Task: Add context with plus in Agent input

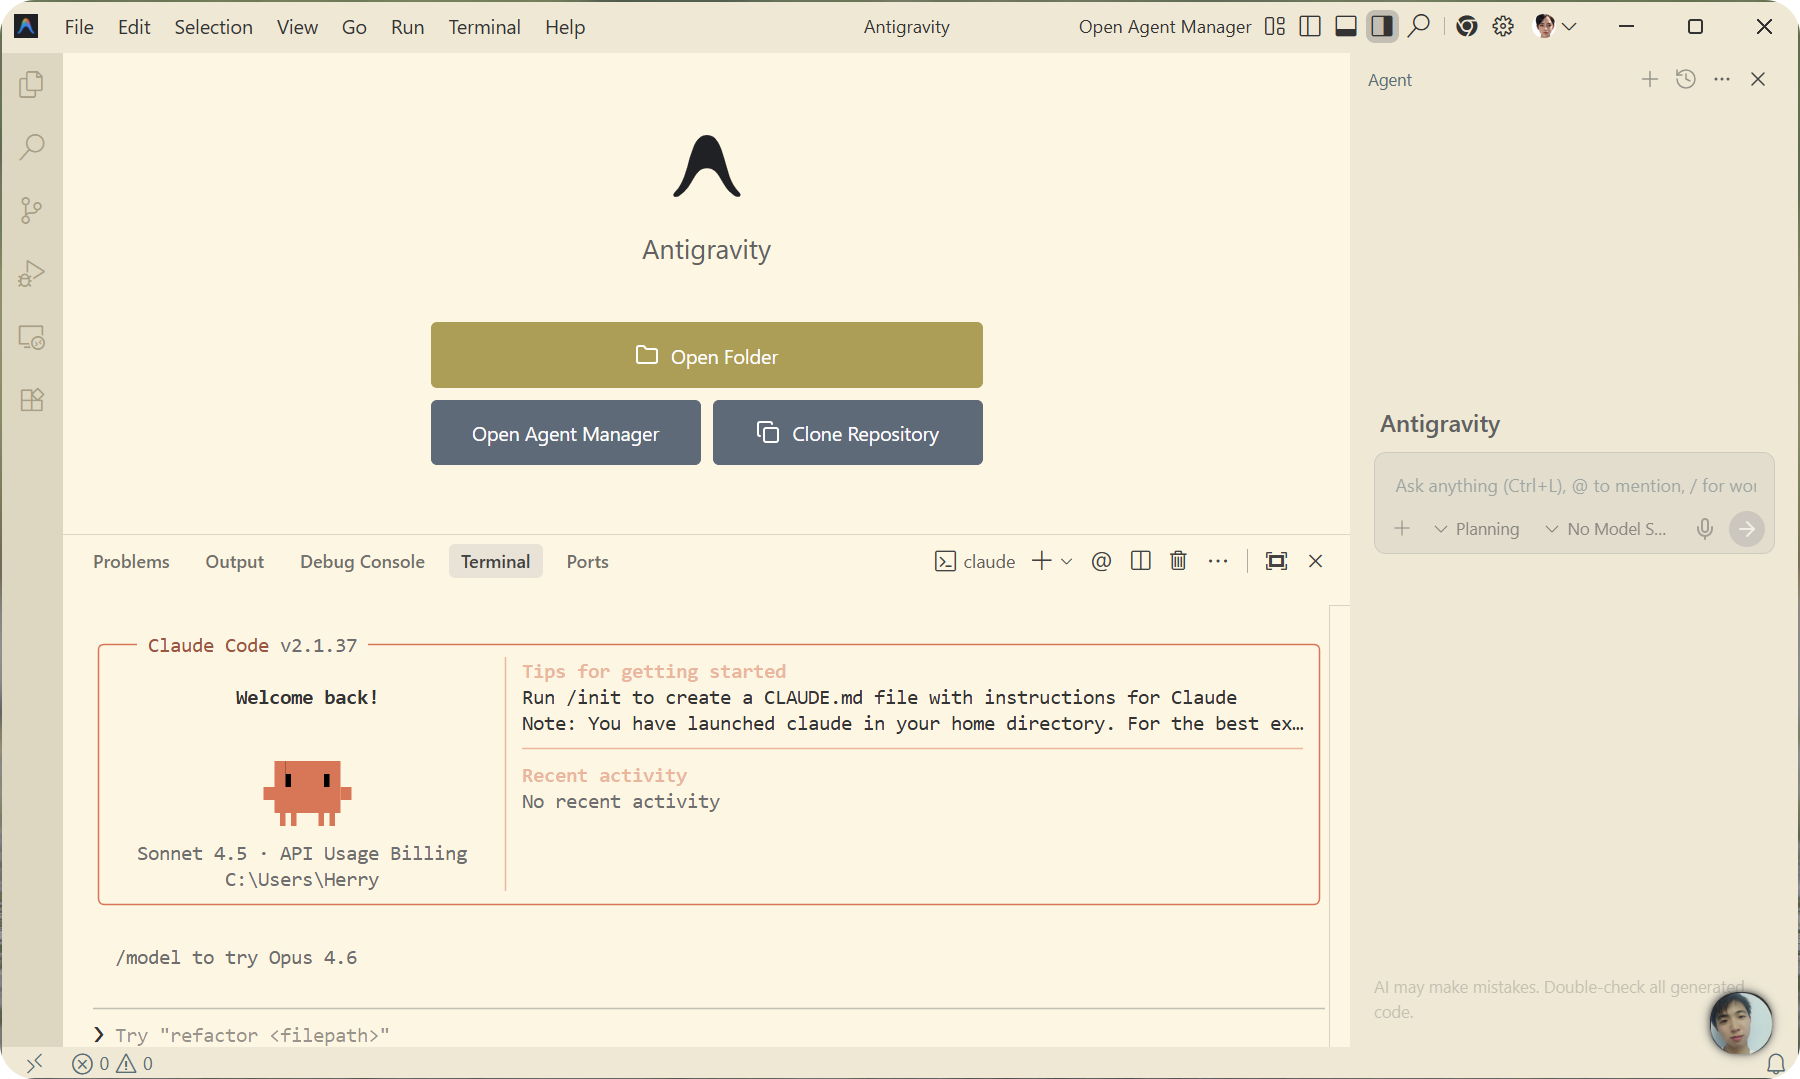Action: [1402, 528]
